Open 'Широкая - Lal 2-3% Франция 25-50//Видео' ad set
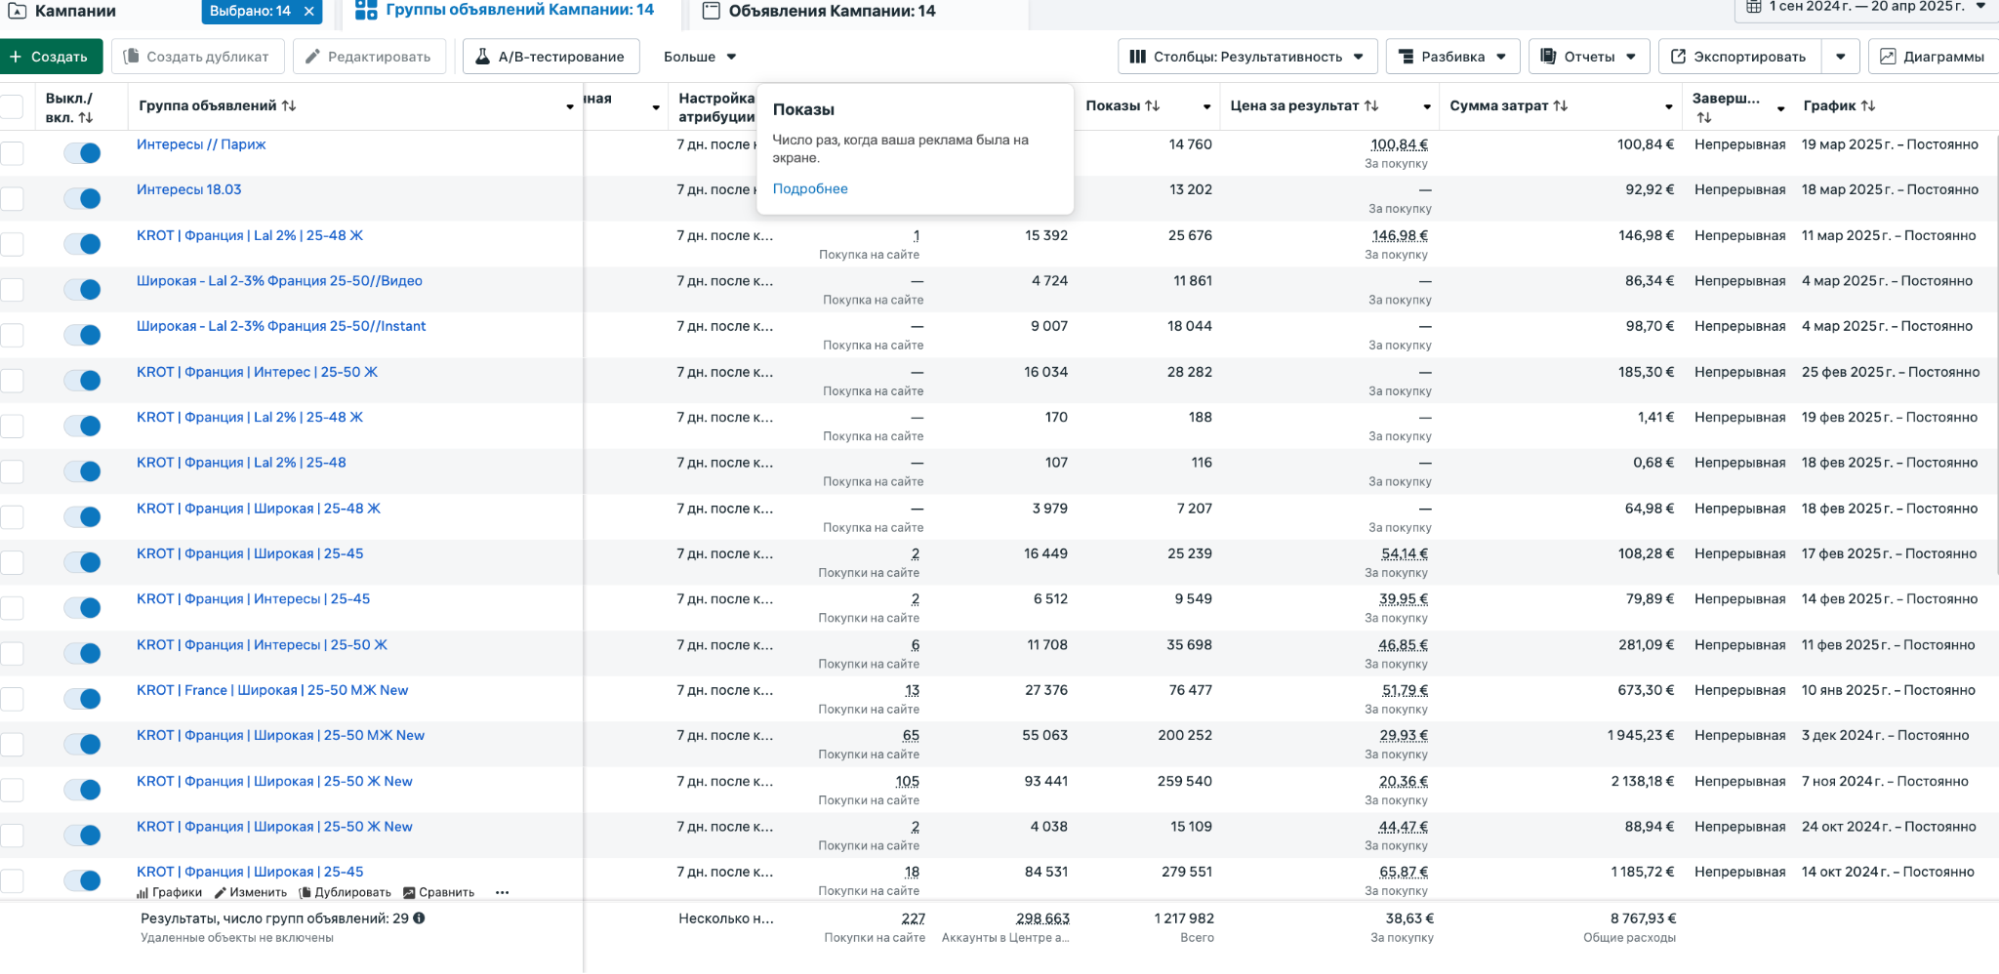The width and height of the screenshot is (1999, 974). pos(279,281)
